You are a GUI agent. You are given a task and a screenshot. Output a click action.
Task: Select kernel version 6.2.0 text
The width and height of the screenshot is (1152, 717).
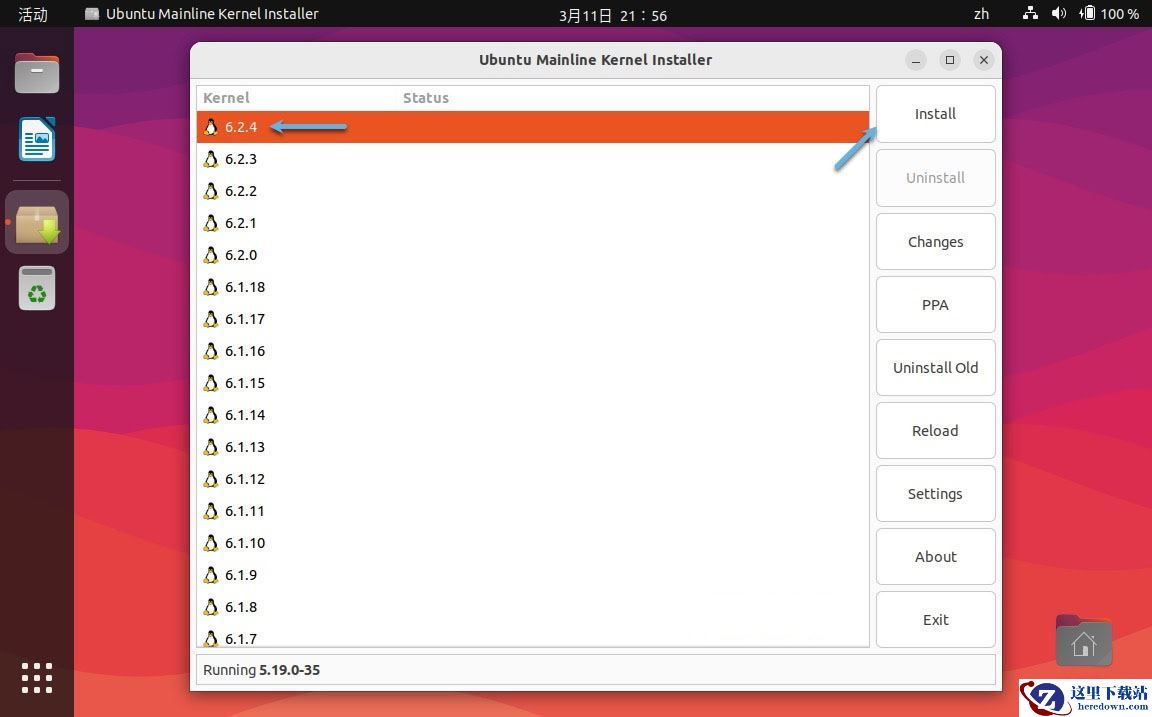(241, 255)
